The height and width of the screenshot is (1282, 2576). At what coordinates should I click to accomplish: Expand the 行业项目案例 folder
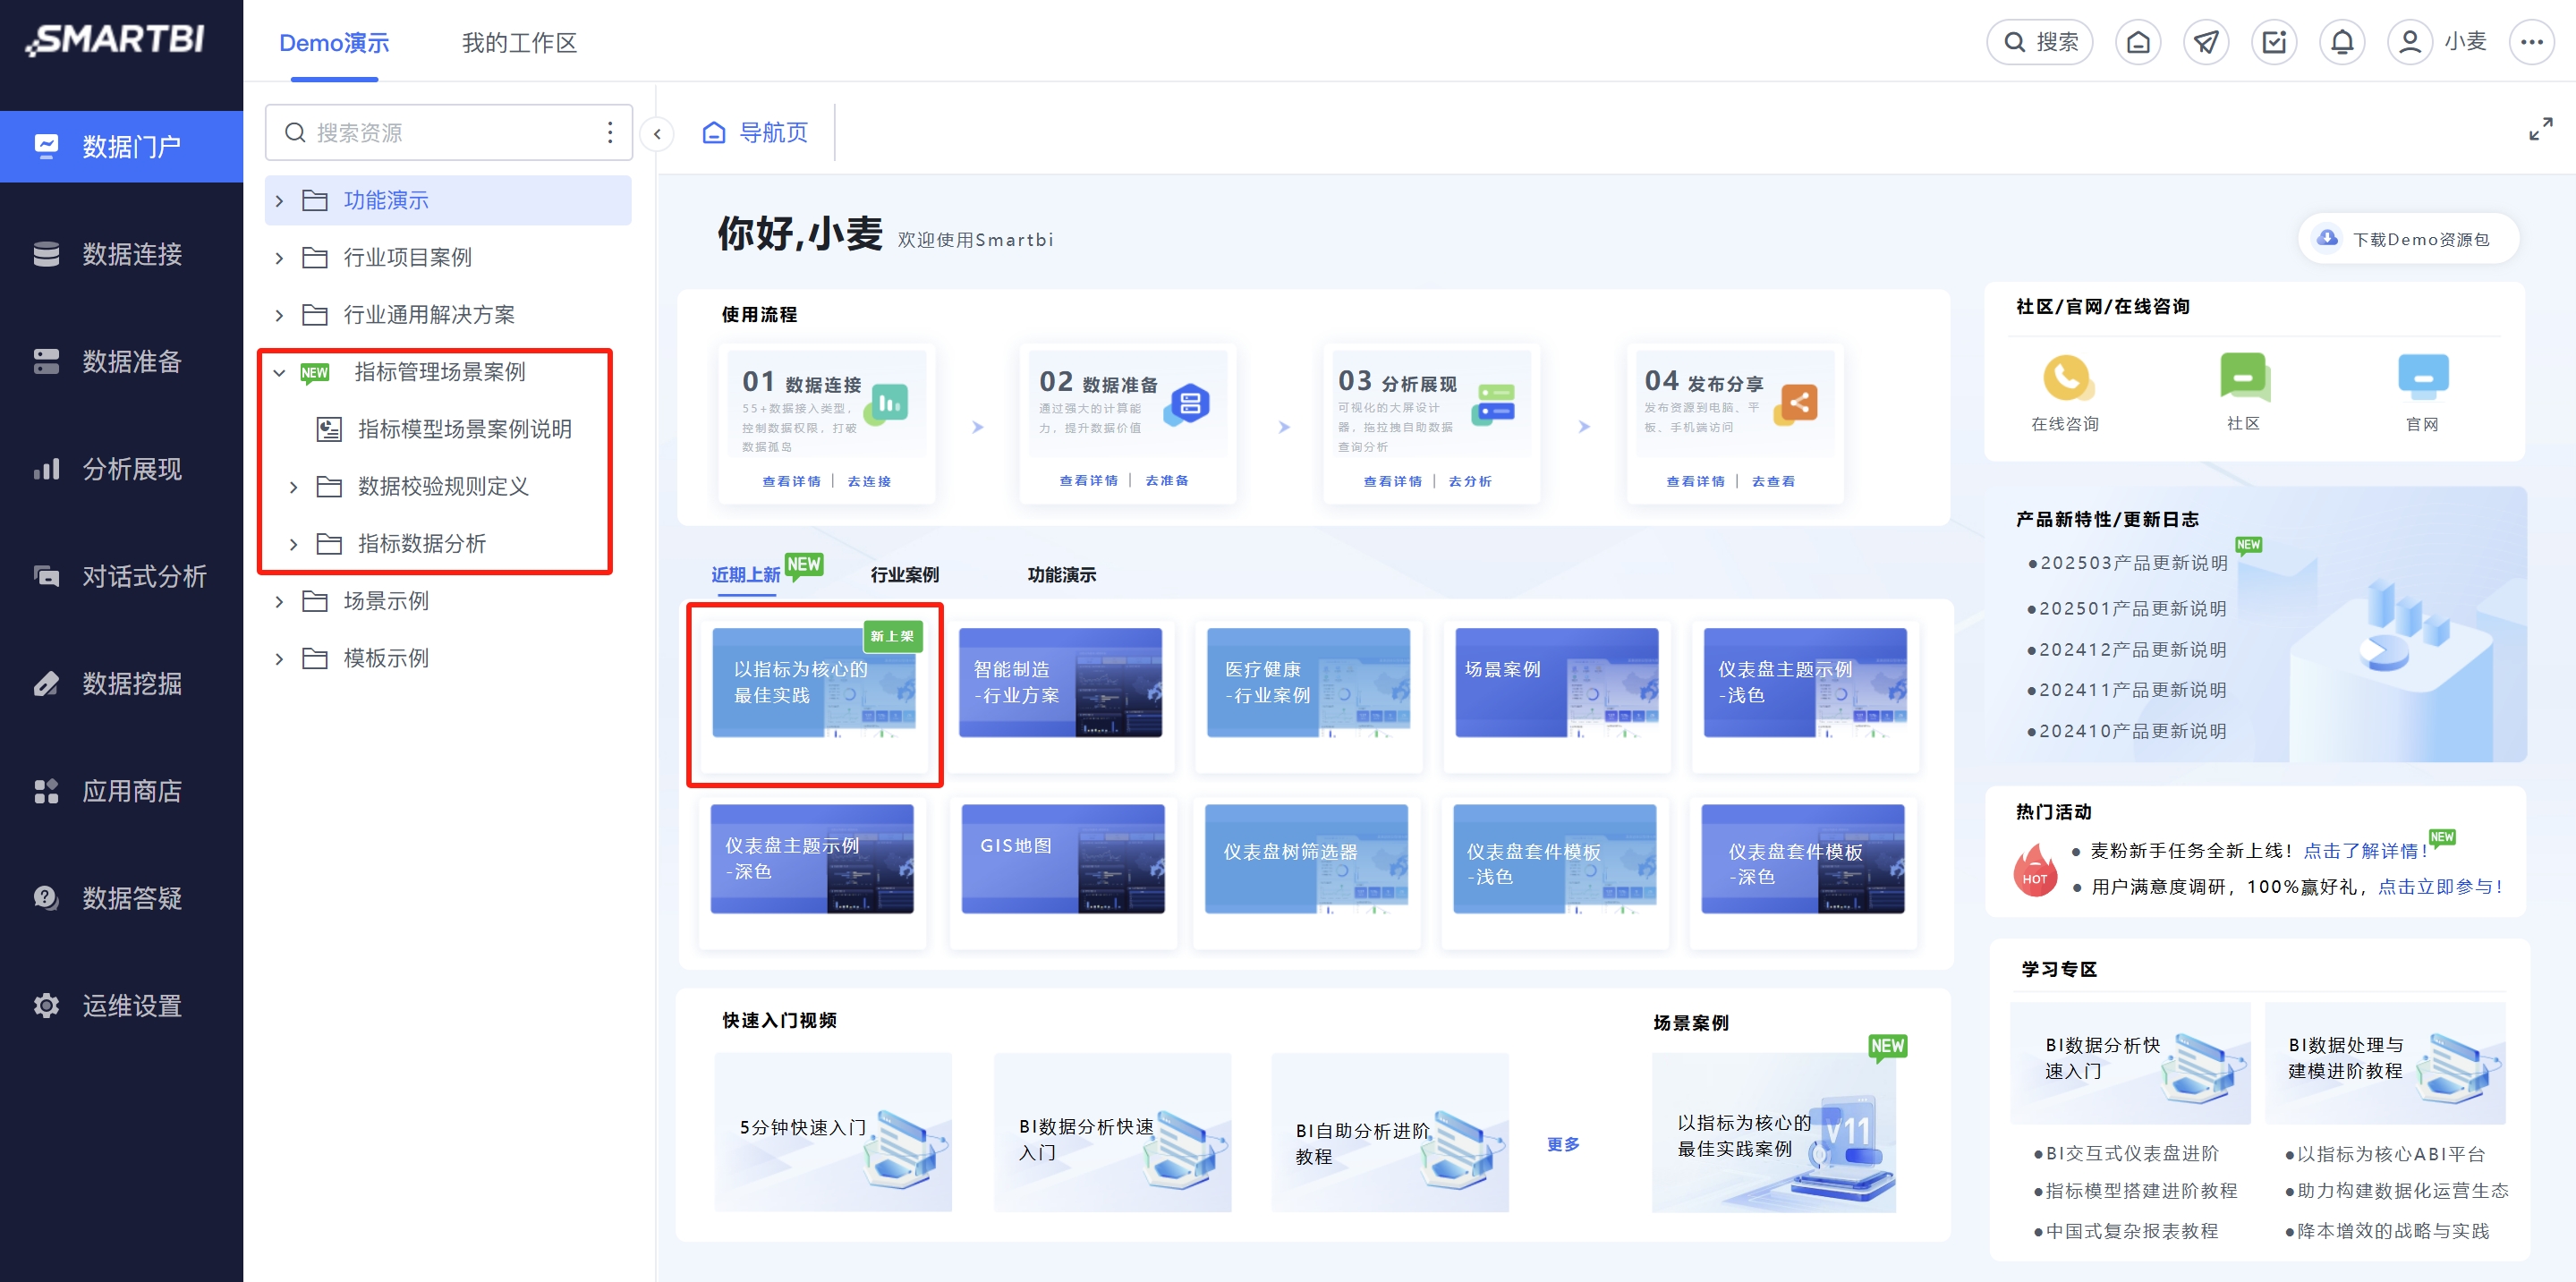279,258
